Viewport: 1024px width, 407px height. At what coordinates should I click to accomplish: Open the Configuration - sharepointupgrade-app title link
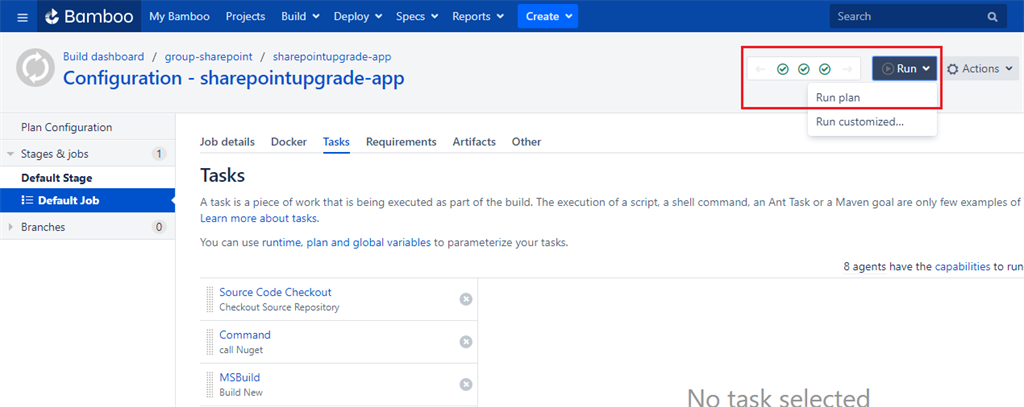click(234, 78)
